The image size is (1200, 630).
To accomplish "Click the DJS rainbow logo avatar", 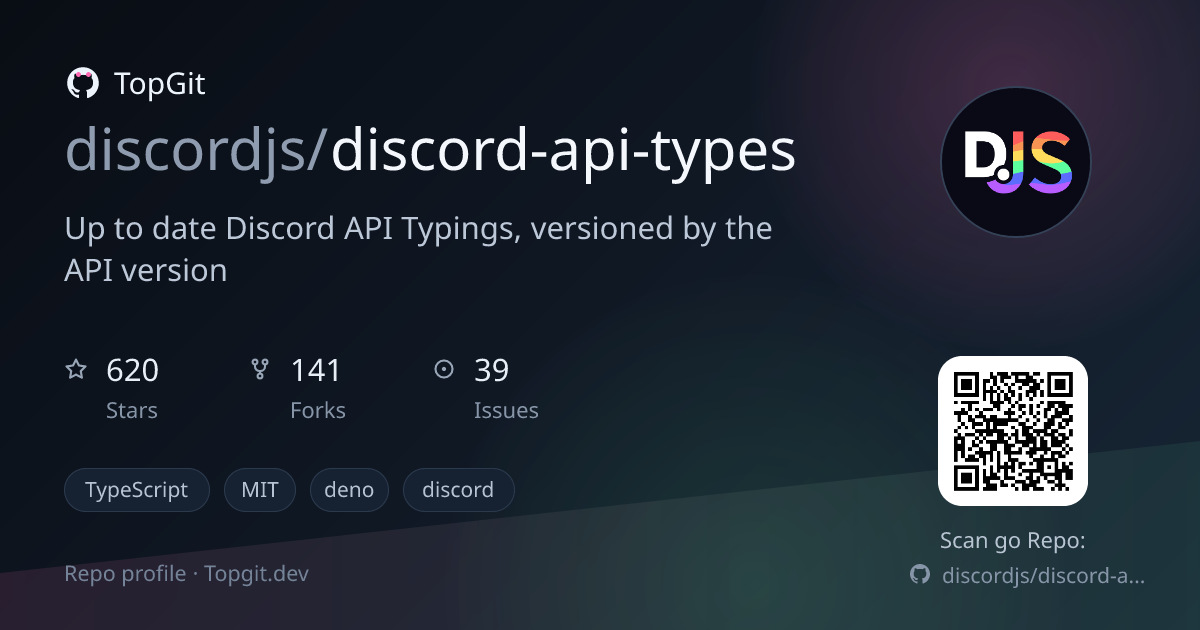I will tap(1016, 162).
